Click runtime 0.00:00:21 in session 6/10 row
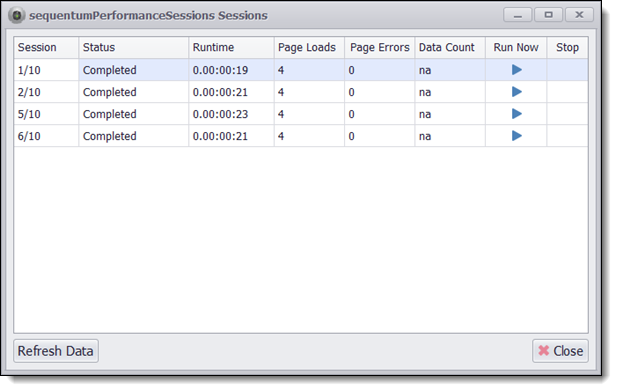 [x=231, y=136]
